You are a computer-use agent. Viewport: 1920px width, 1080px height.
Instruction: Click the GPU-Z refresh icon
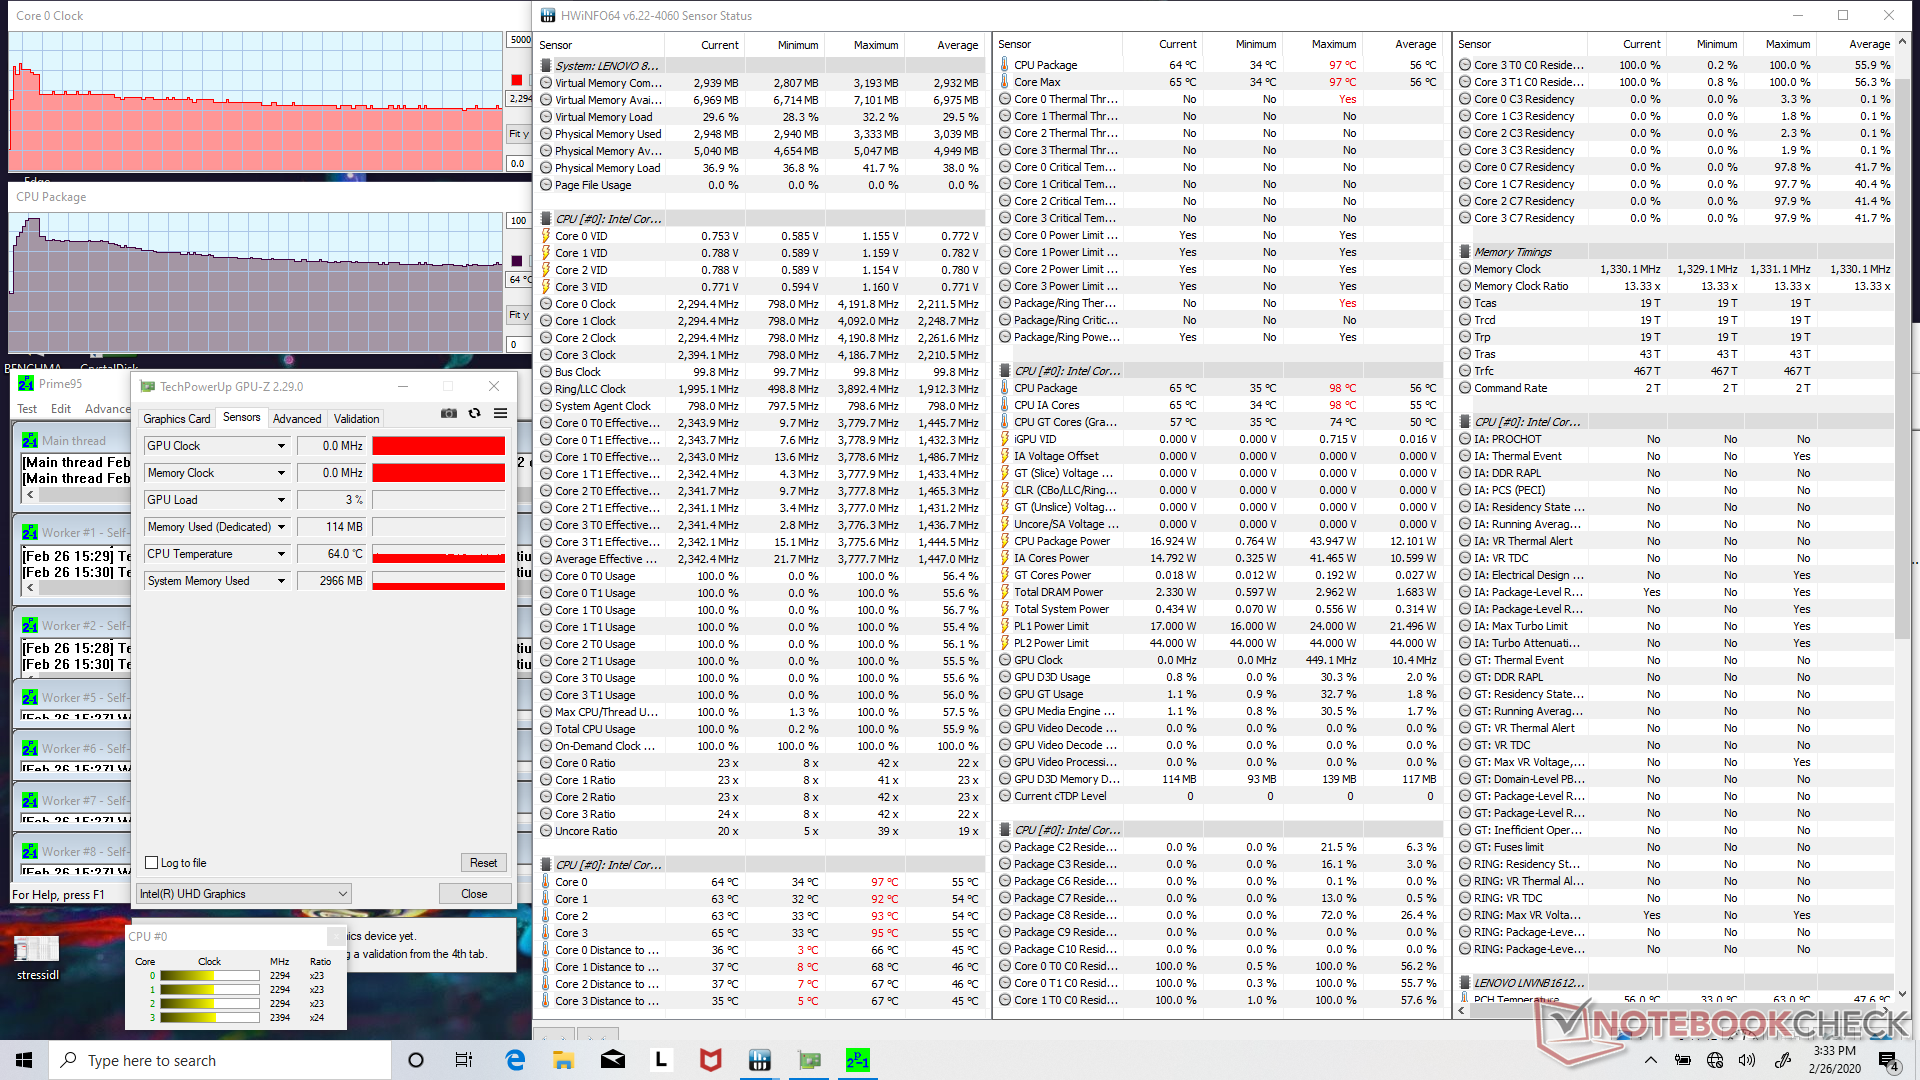[x=475, y=413]
